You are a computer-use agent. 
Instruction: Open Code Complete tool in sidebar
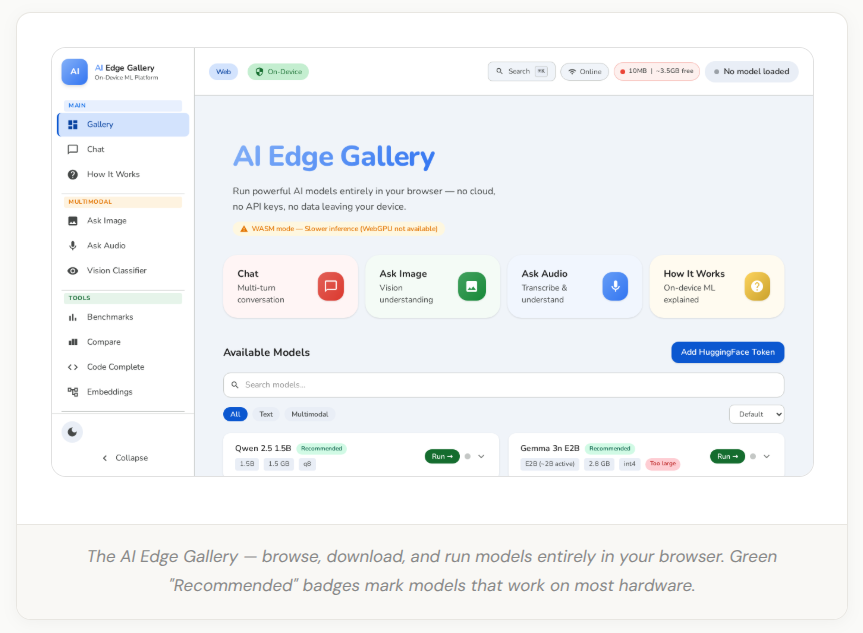point(123,367)
